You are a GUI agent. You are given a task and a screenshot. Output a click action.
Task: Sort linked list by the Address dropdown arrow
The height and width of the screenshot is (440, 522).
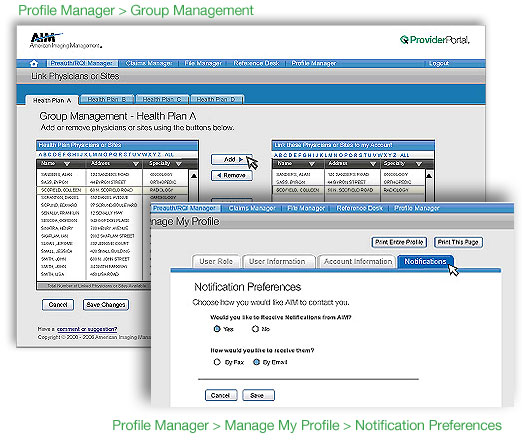[x=373, y=164]
